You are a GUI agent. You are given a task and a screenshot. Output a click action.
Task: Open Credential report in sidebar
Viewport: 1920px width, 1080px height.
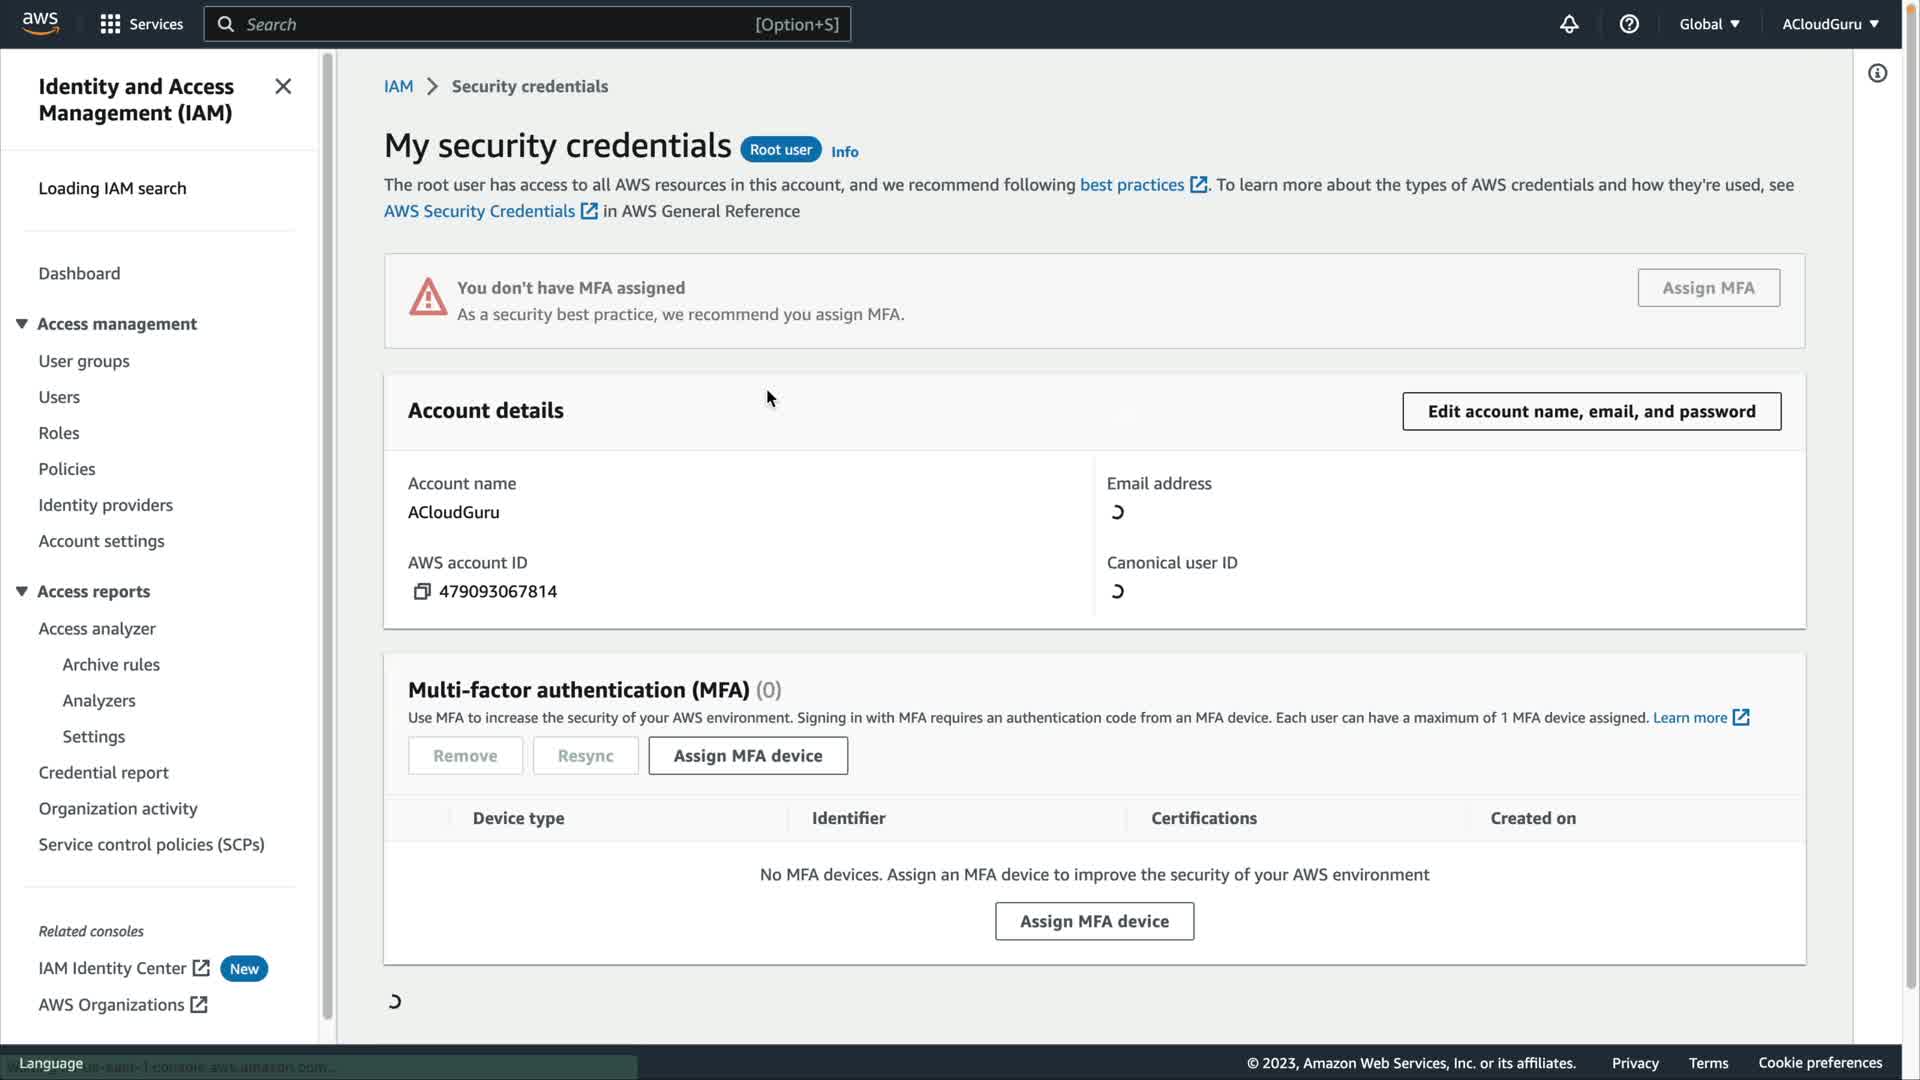click(x=103, y=772)
